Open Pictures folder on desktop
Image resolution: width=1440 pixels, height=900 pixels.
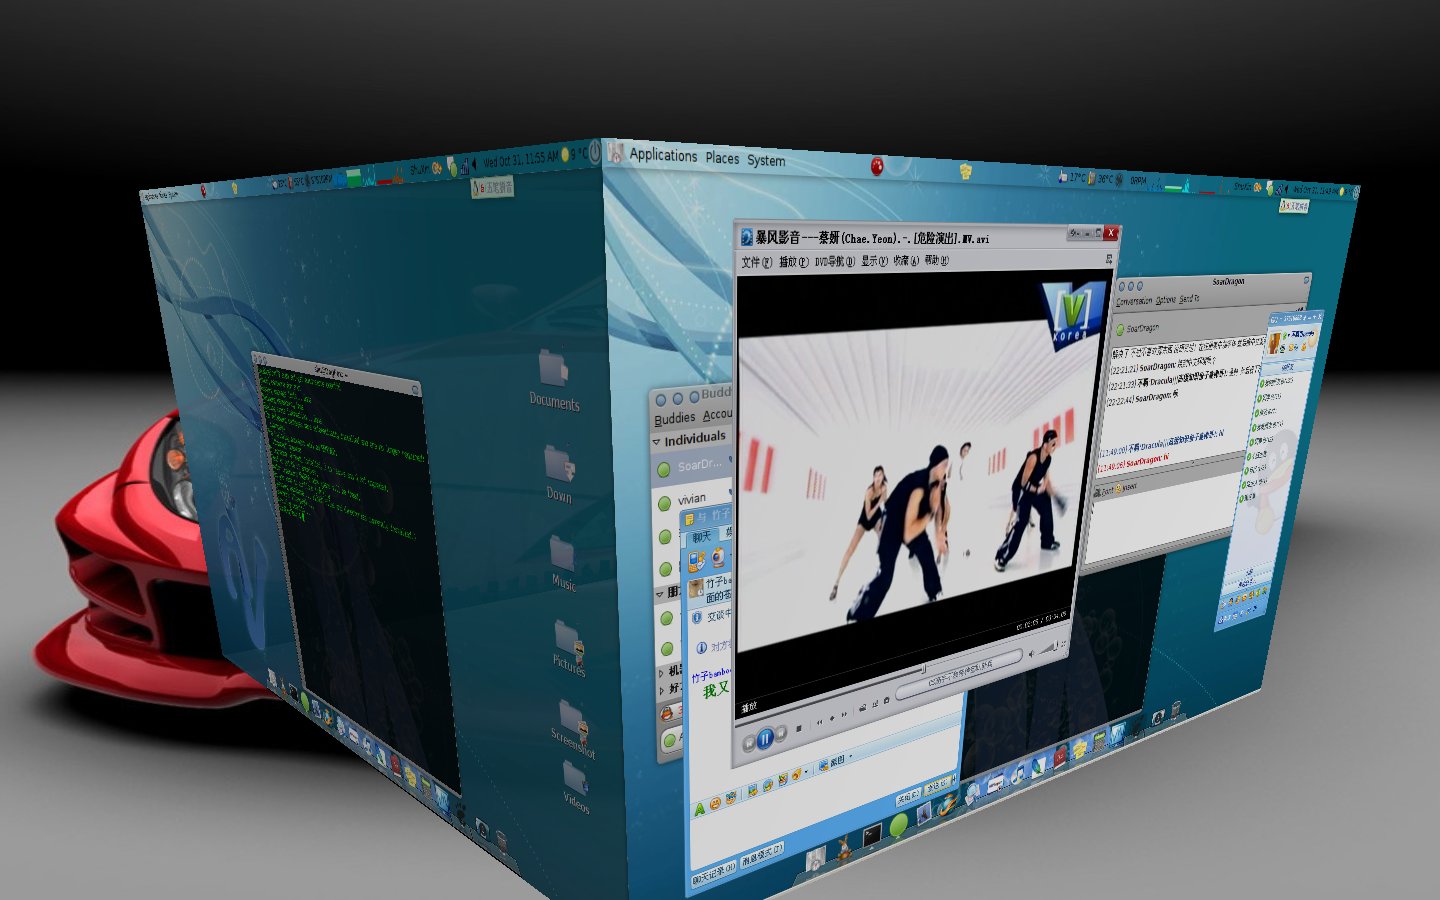click(x=569, y=646)
